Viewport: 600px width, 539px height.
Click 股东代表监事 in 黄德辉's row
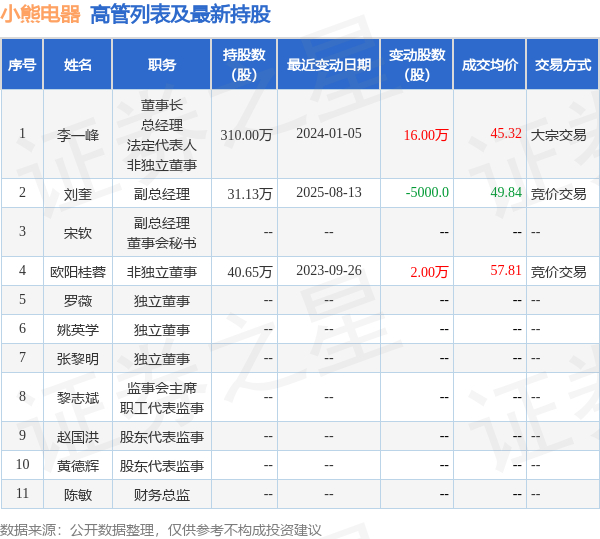coord(162,466)
